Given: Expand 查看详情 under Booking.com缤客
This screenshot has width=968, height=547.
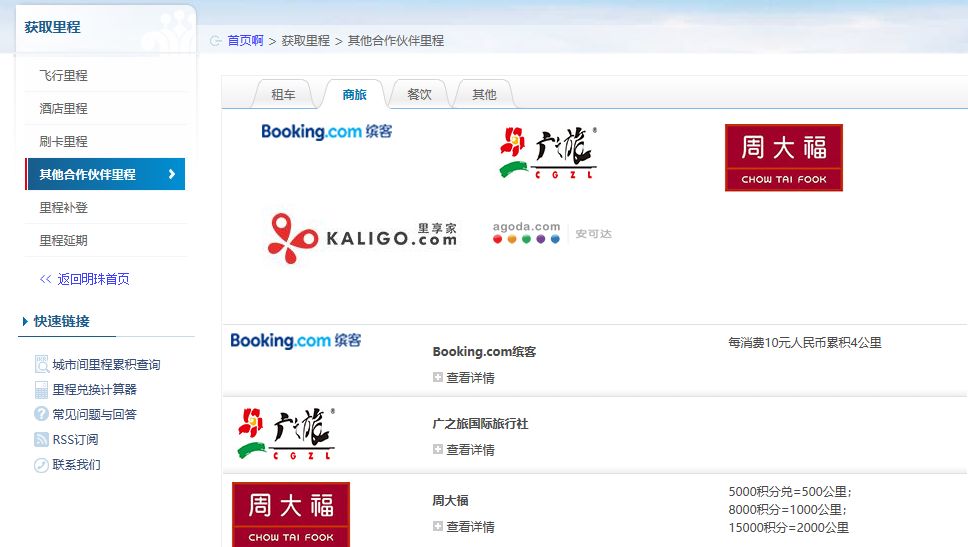Looking at the screenshot, I should point(464,378).
